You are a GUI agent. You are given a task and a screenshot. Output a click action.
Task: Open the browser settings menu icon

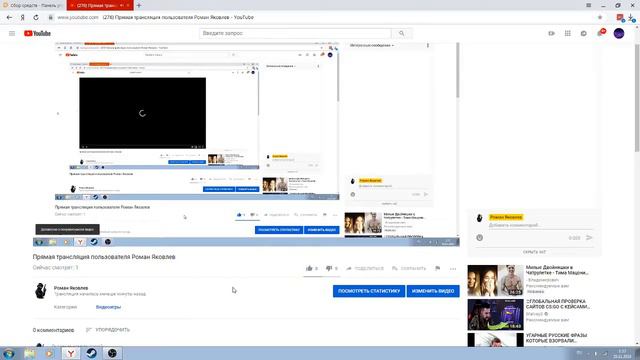coord(589,5)
